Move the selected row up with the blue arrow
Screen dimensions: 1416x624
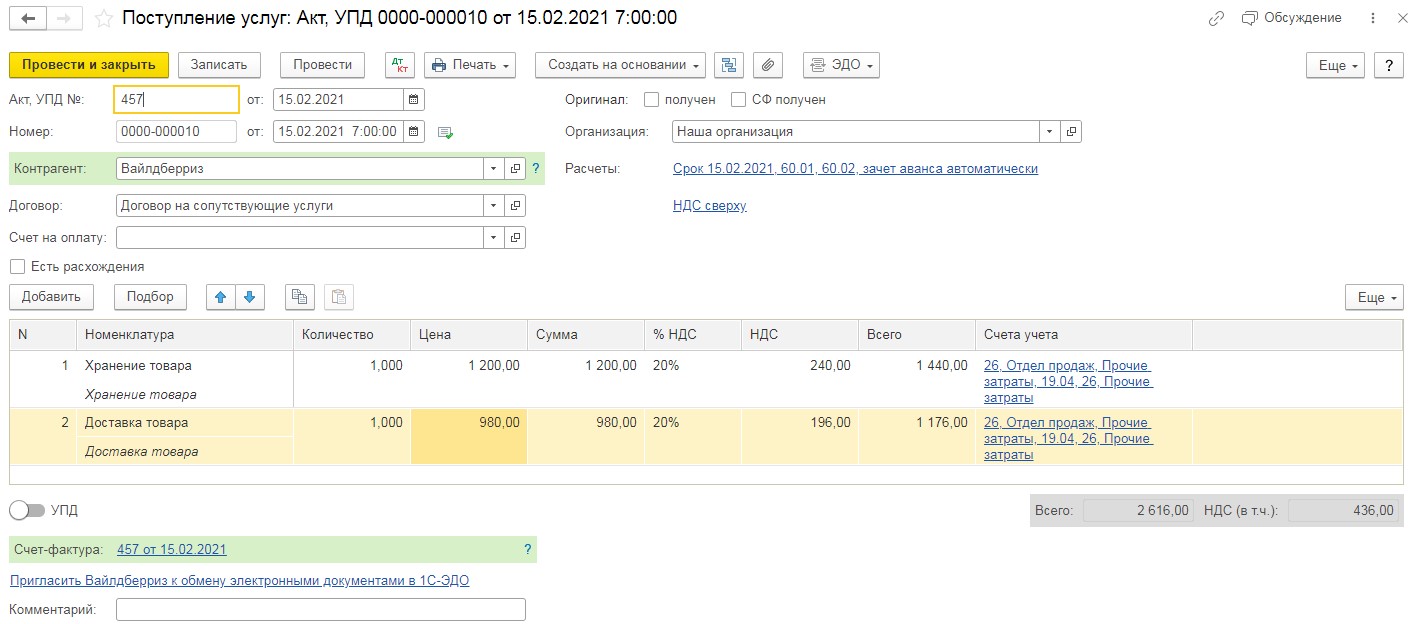(221, 297)
